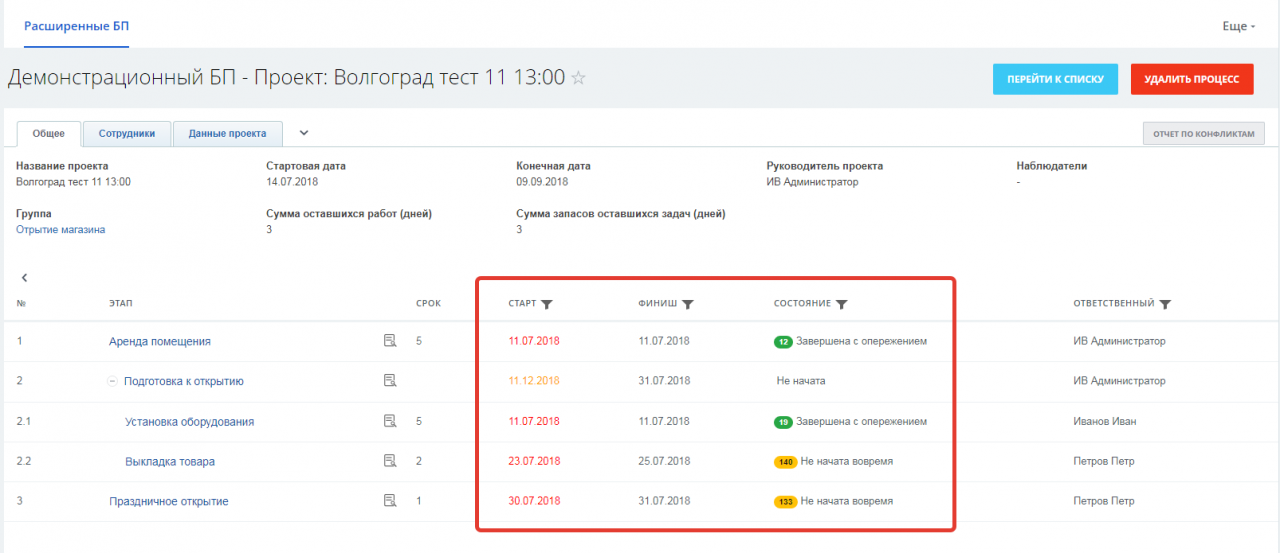Image resolution: width=1280 pixels, height=553 pixels.
Task: Click yellow badge 140 in Выкладка товара row
Action: click(x=785, y=462)
